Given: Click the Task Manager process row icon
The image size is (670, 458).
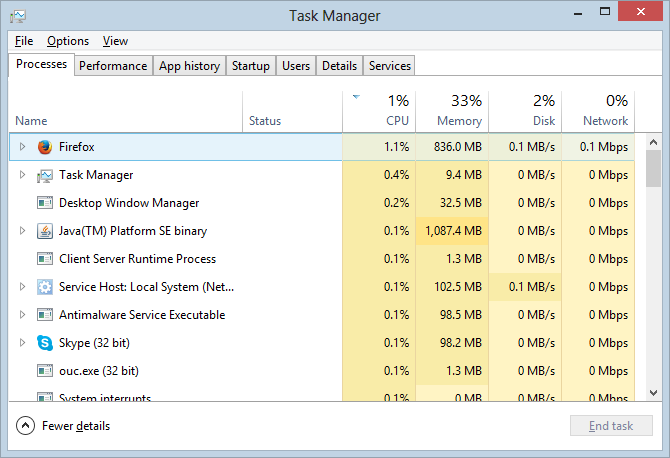Looking at the screenshot, I should 45,175.
